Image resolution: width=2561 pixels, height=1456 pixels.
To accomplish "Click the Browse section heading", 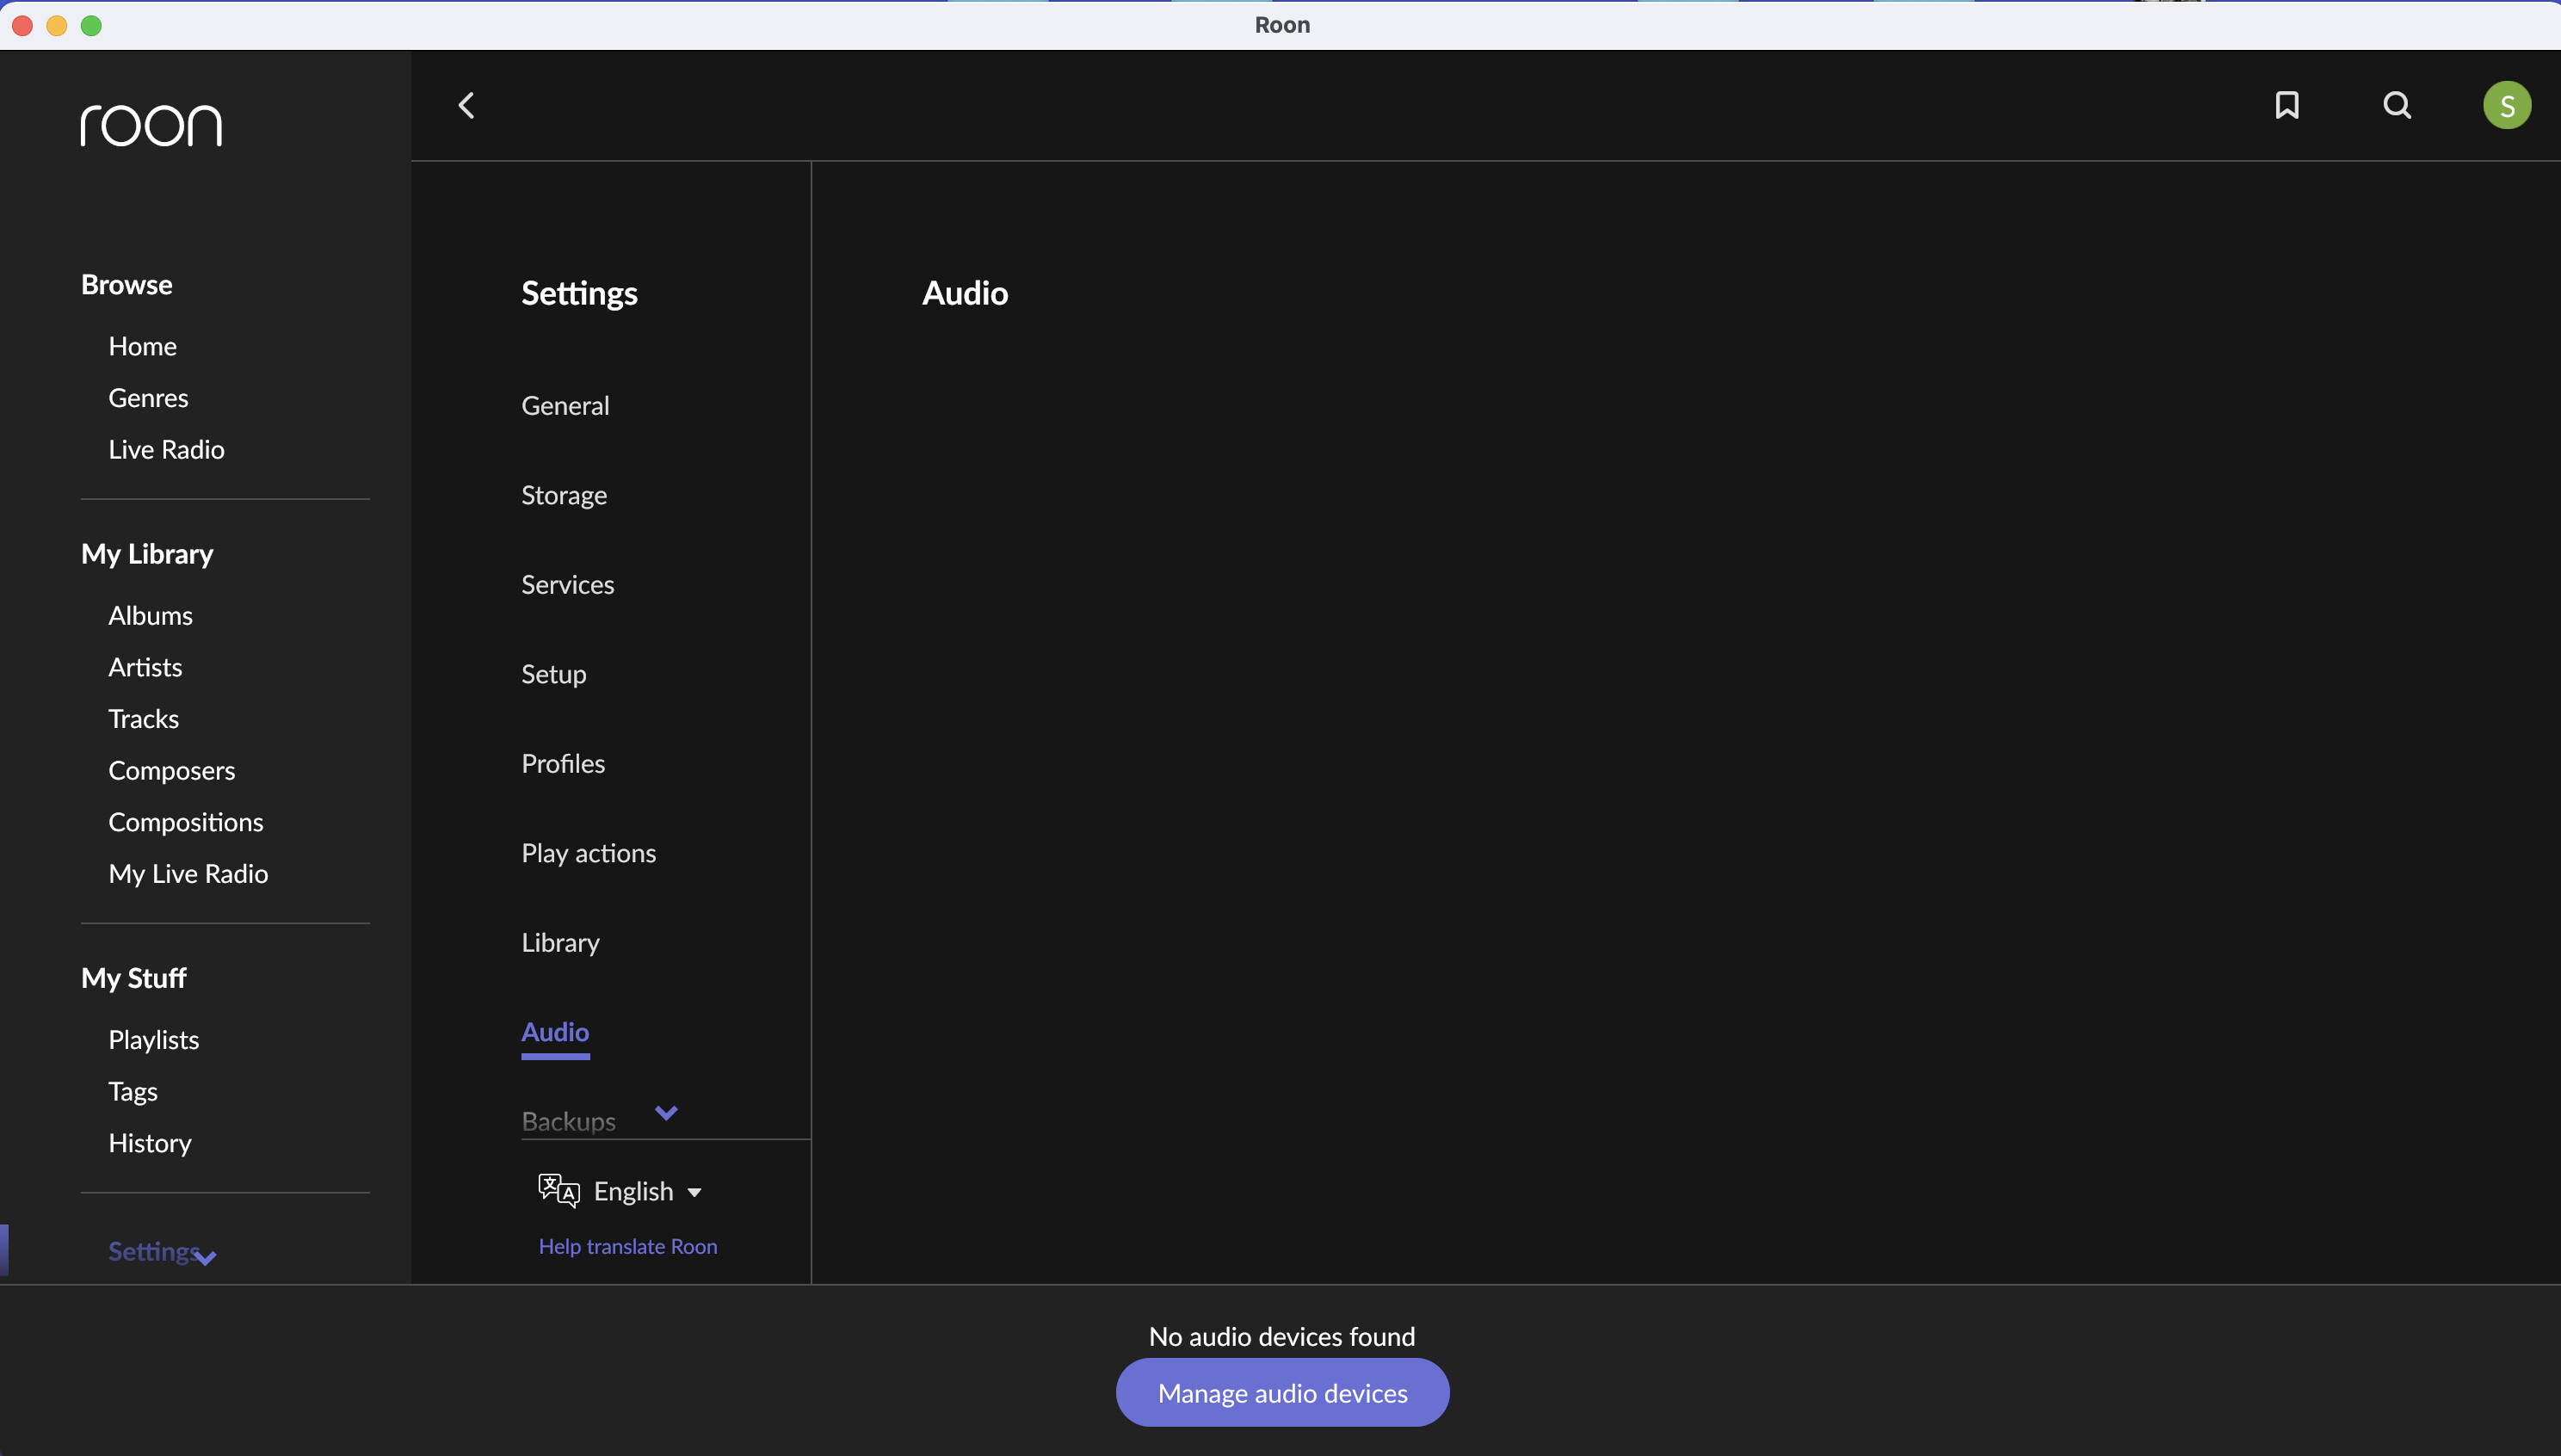I will pos(126,285).
